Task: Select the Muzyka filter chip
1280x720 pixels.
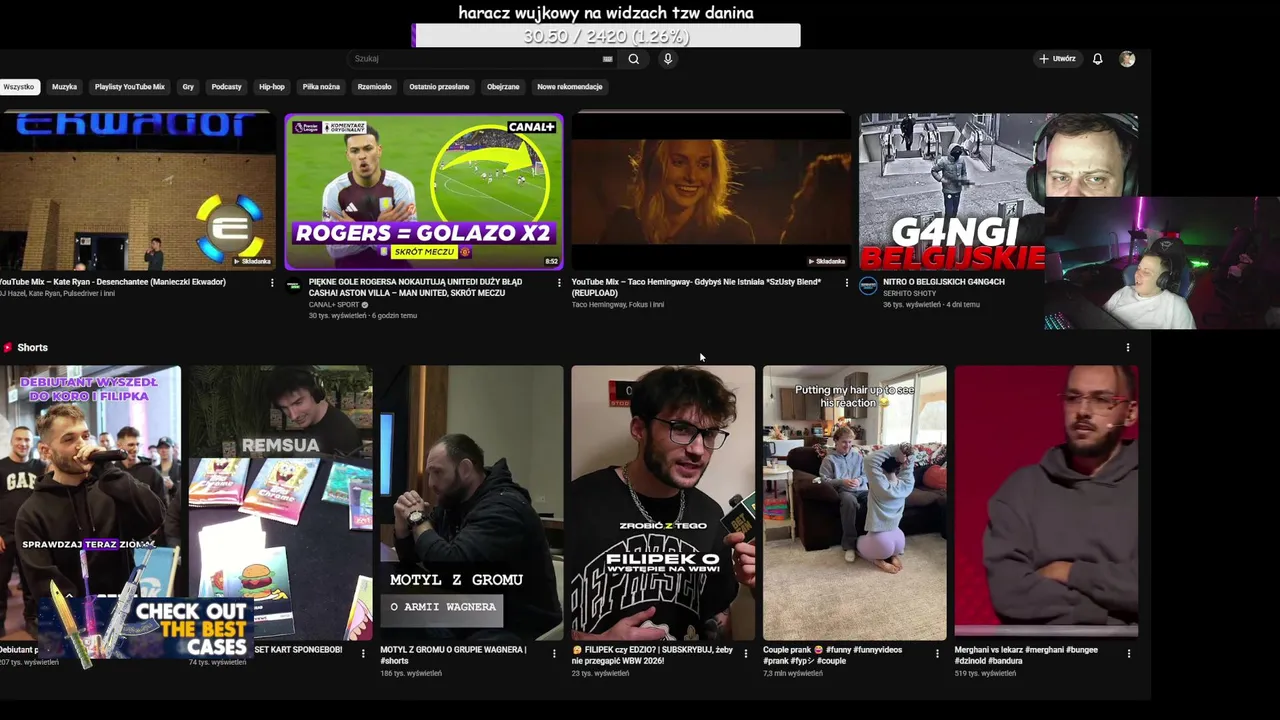Action: [x=64, y=87]
